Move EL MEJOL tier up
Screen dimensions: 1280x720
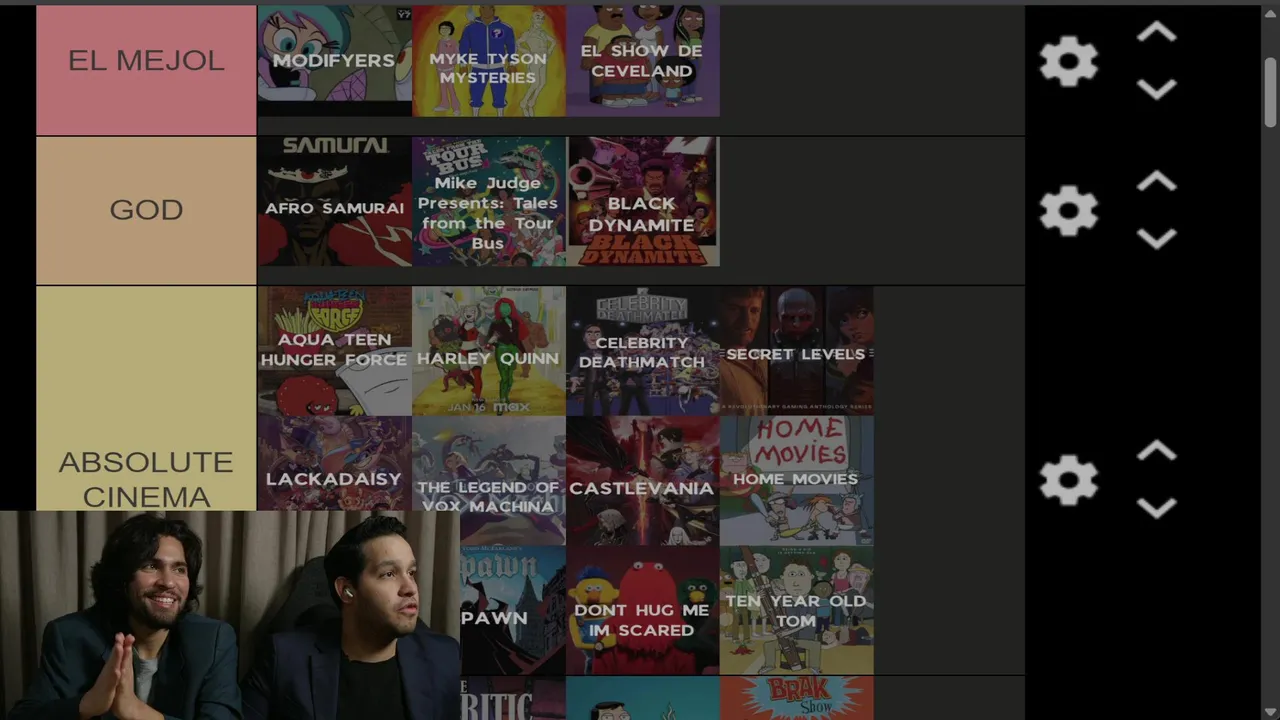pyautogui.click(x=1156, y=33)
